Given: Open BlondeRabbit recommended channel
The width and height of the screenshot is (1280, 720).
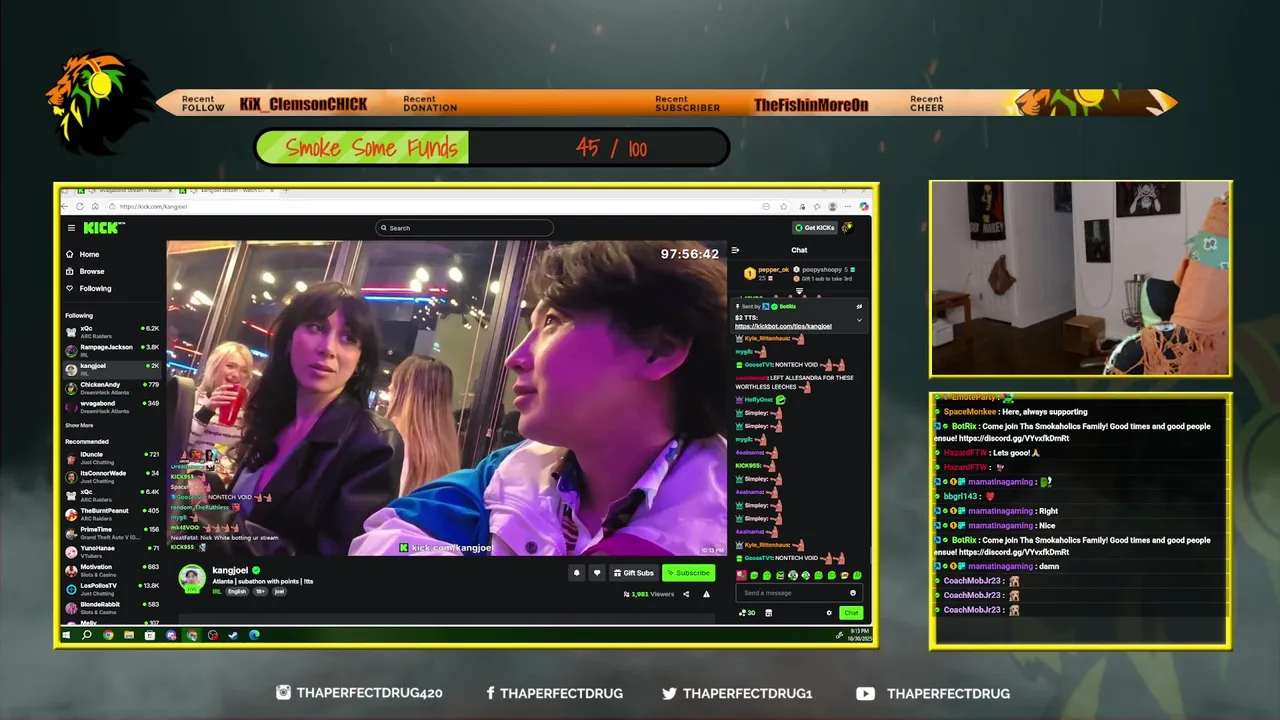Looking at the screenshot, I should 113,607.
